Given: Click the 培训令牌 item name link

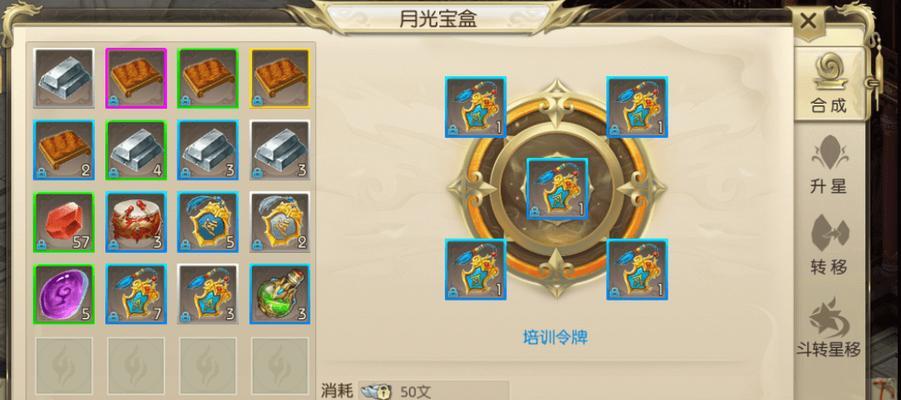Looking at the screenshot, I should click(x=556, y=337).
